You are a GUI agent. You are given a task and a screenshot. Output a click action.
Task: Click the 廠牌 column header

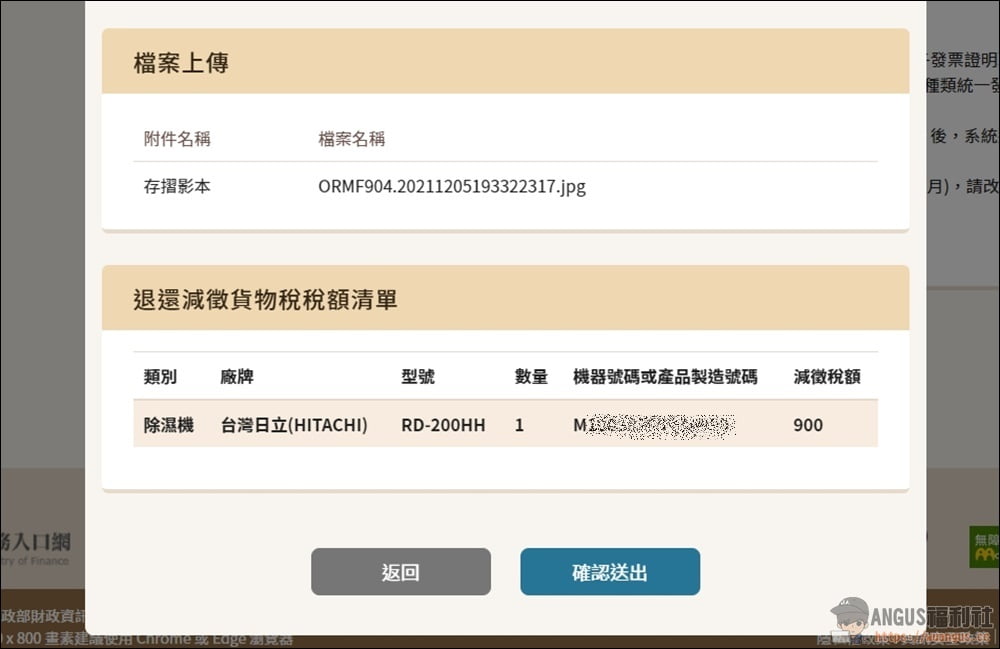[237, 377]
